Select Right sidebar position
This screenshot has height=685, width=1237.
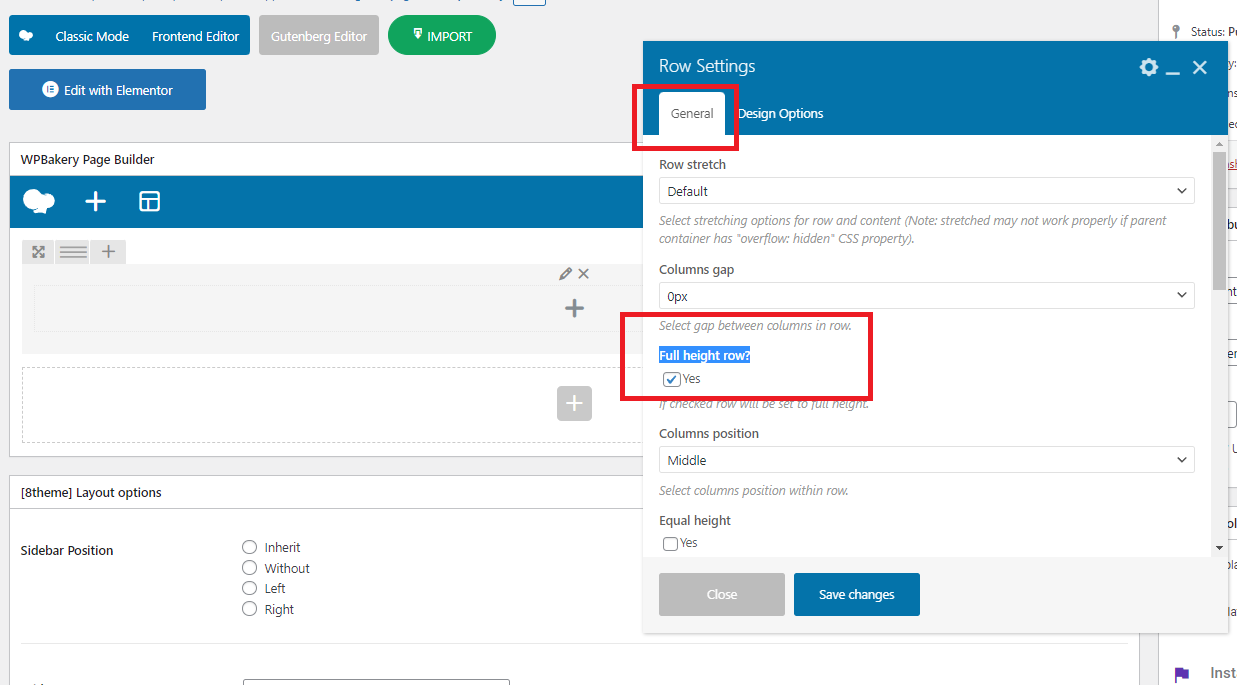[250, 609]
